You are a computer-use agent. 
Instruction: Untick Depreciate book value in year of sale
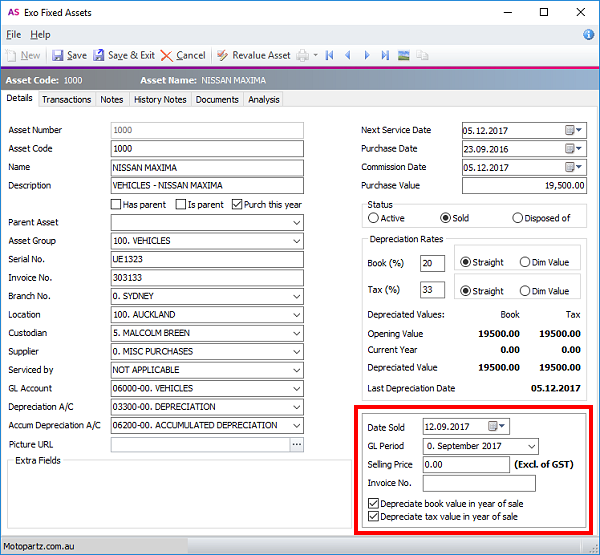373,503
